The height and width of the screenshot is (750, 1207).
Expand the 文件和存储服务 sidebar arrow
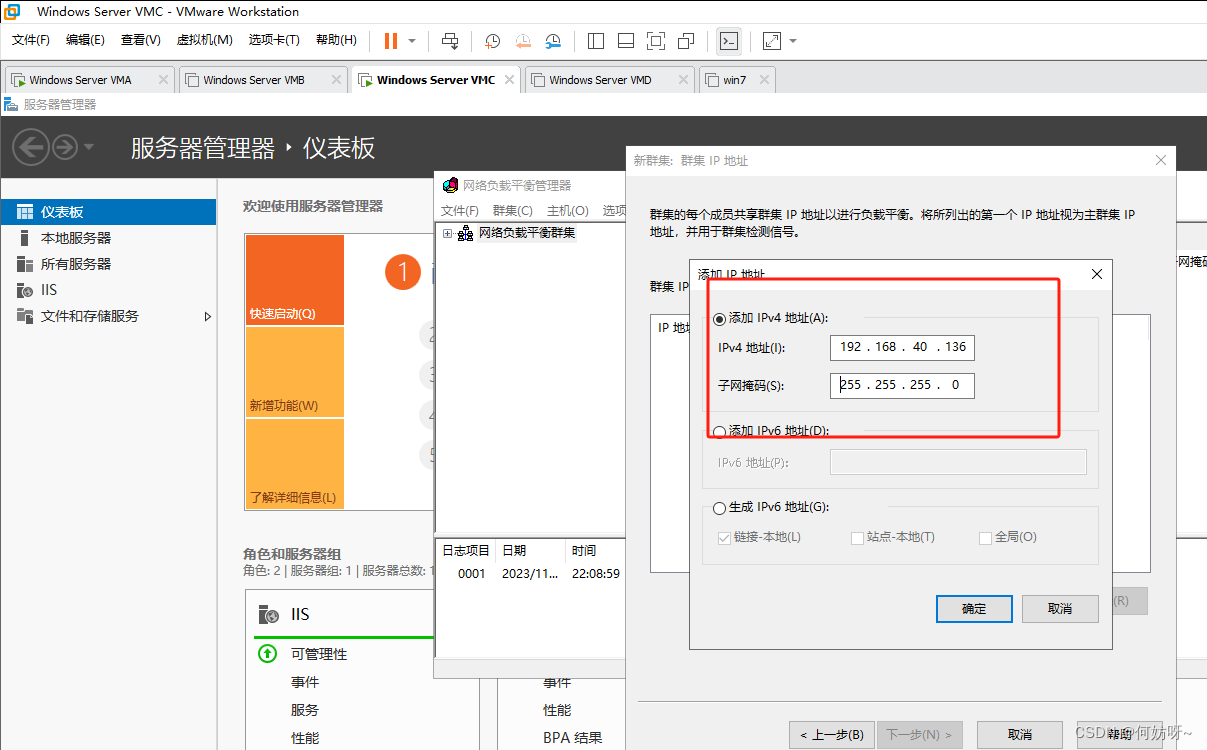pyautogui.click(x=208, y=317)
